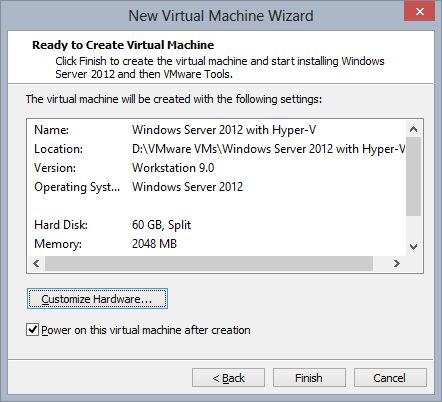This screenshot has width=442, height=402.
Task: Select the Version value 'Workstation 9.0'
Action: [x=173, y=168]
